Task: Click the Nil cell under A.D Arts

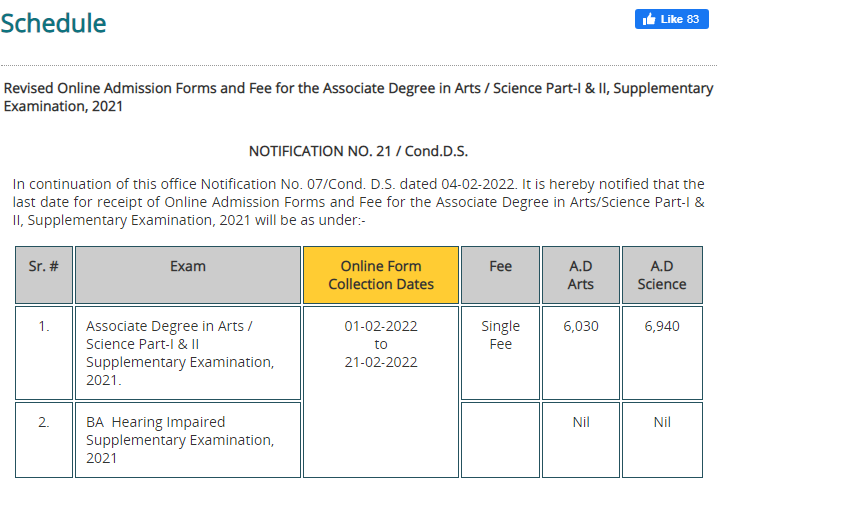Action: click(581, 440)
